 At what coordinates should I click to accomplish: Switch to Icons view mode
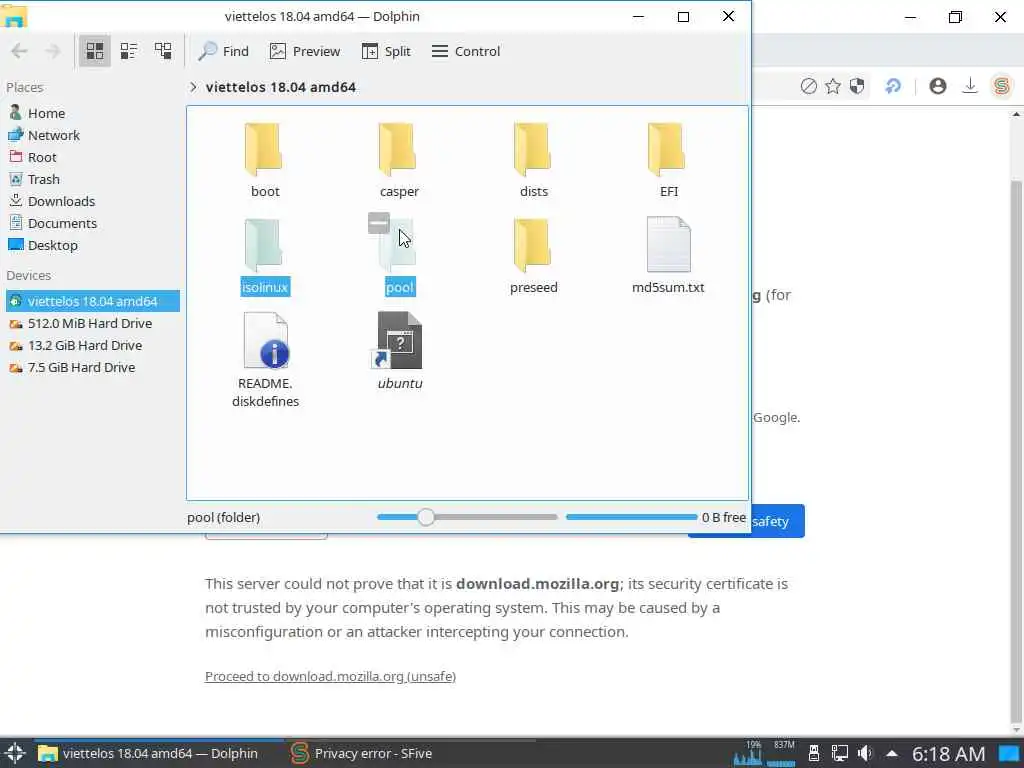point(95,51)
